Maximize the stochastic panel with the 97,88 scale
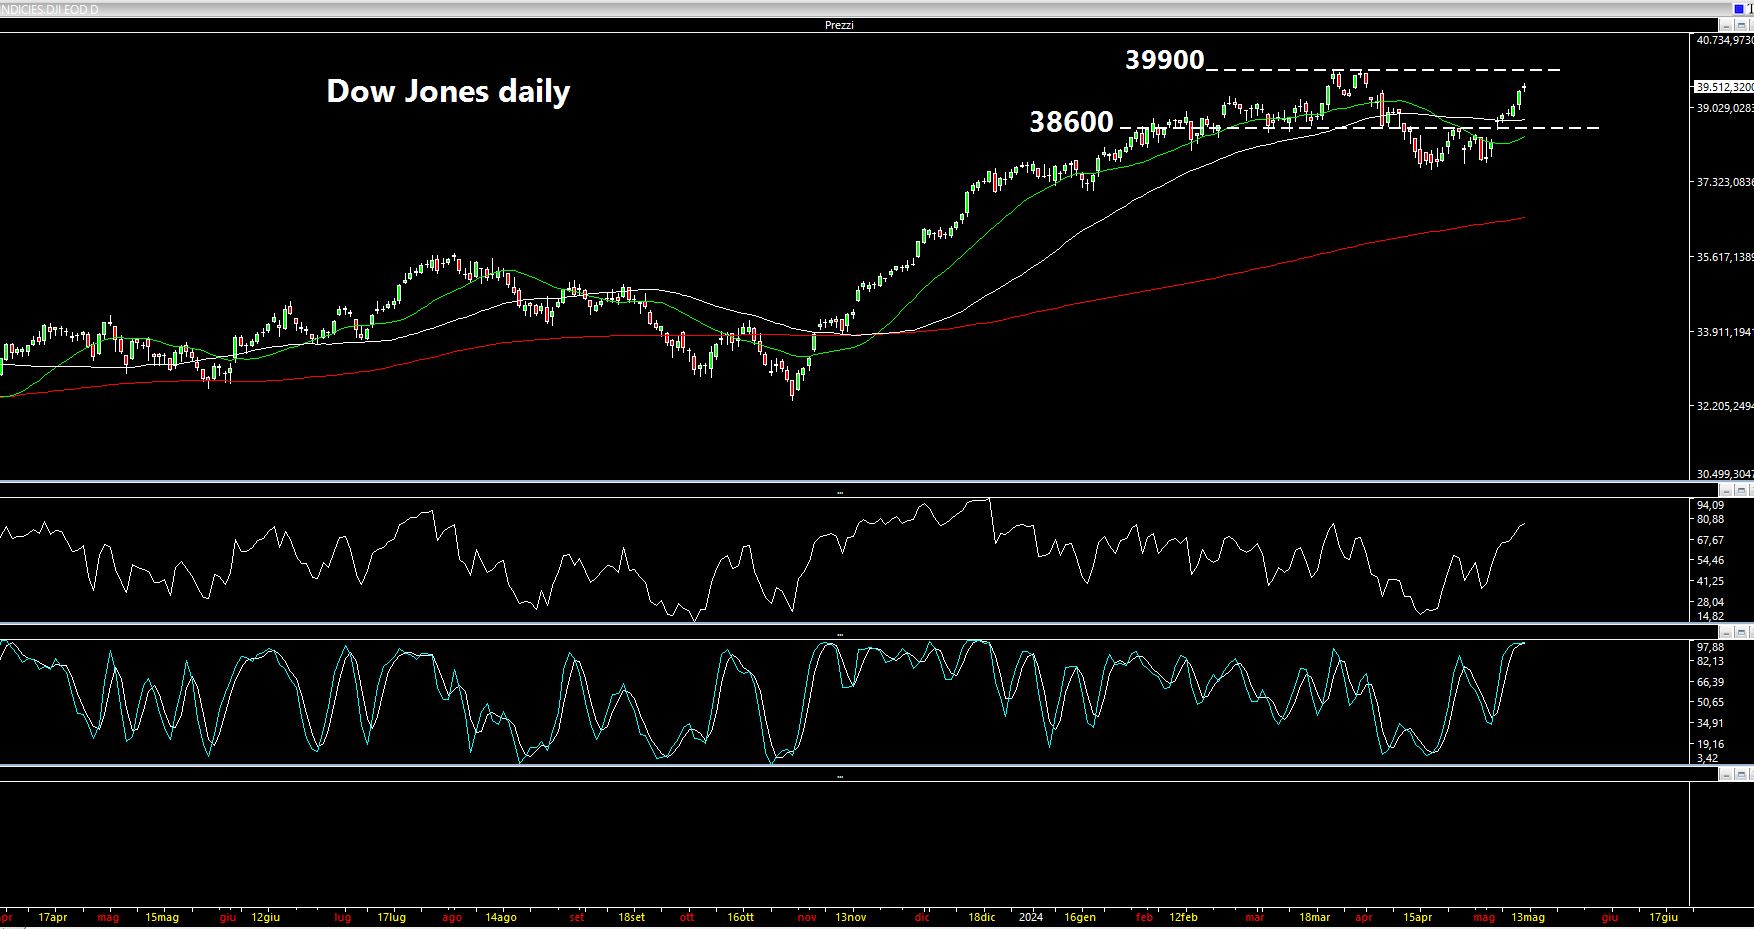This screenshot has width=1754, height=929. point(1741,632)
